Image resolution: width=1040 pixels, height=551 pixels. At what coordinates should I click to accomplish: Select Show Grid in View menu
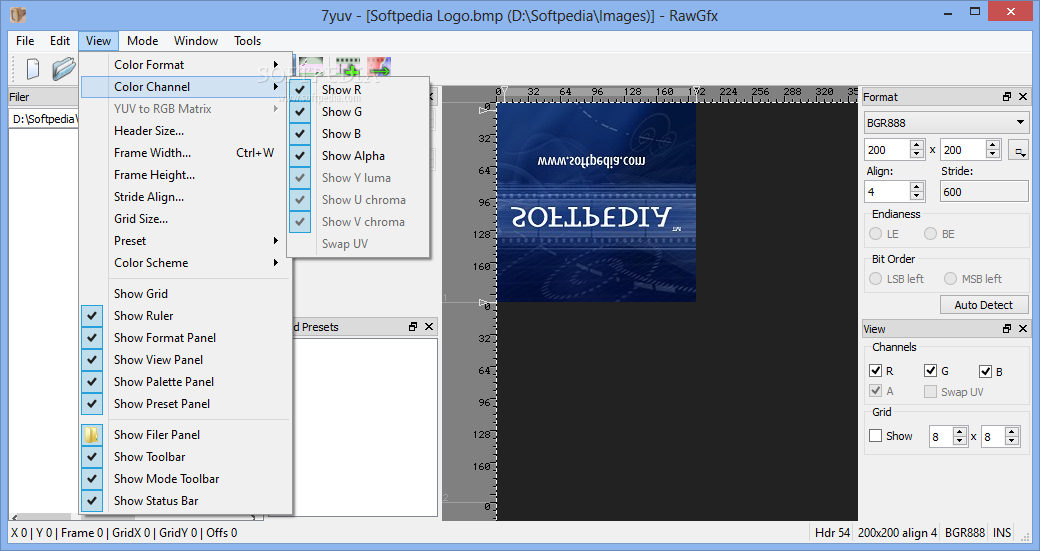pos(186,294)
